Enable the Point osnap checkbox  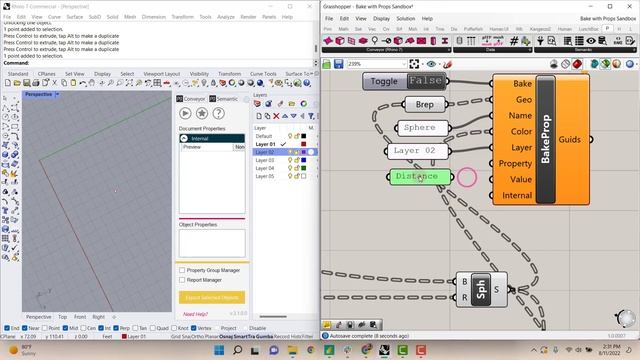click(x=45, y=328)
